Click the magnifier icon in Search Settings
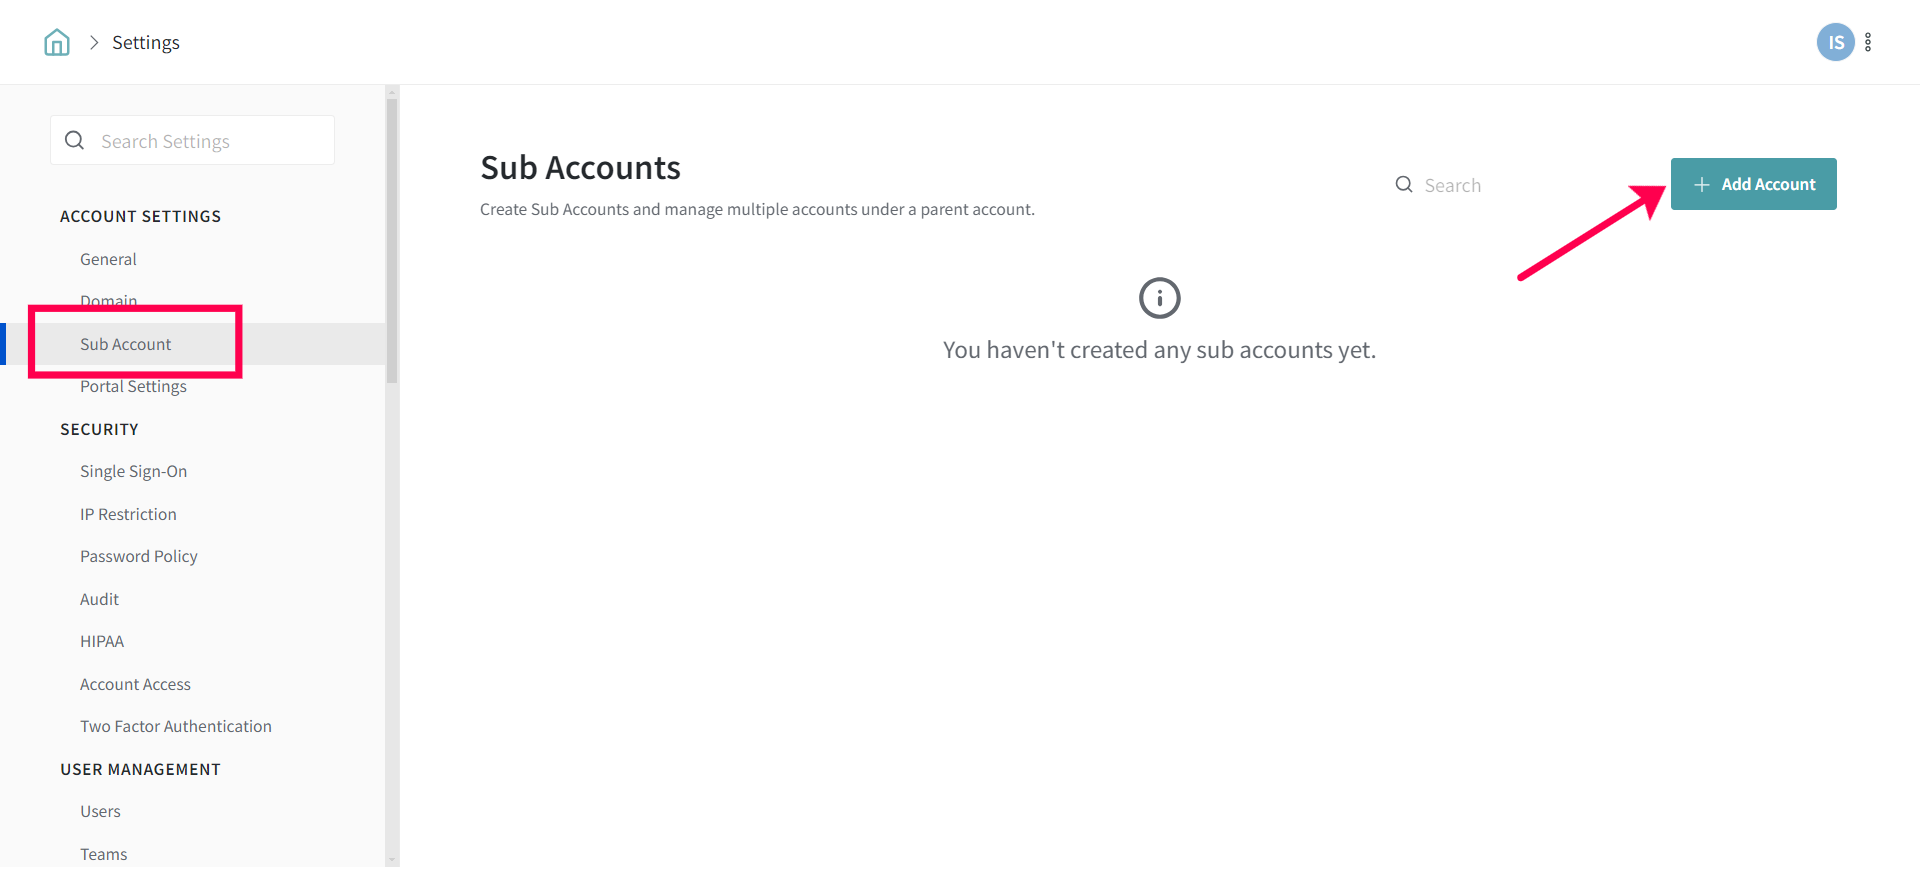This screenshot has width=1920, height=869. coord(75,141)
